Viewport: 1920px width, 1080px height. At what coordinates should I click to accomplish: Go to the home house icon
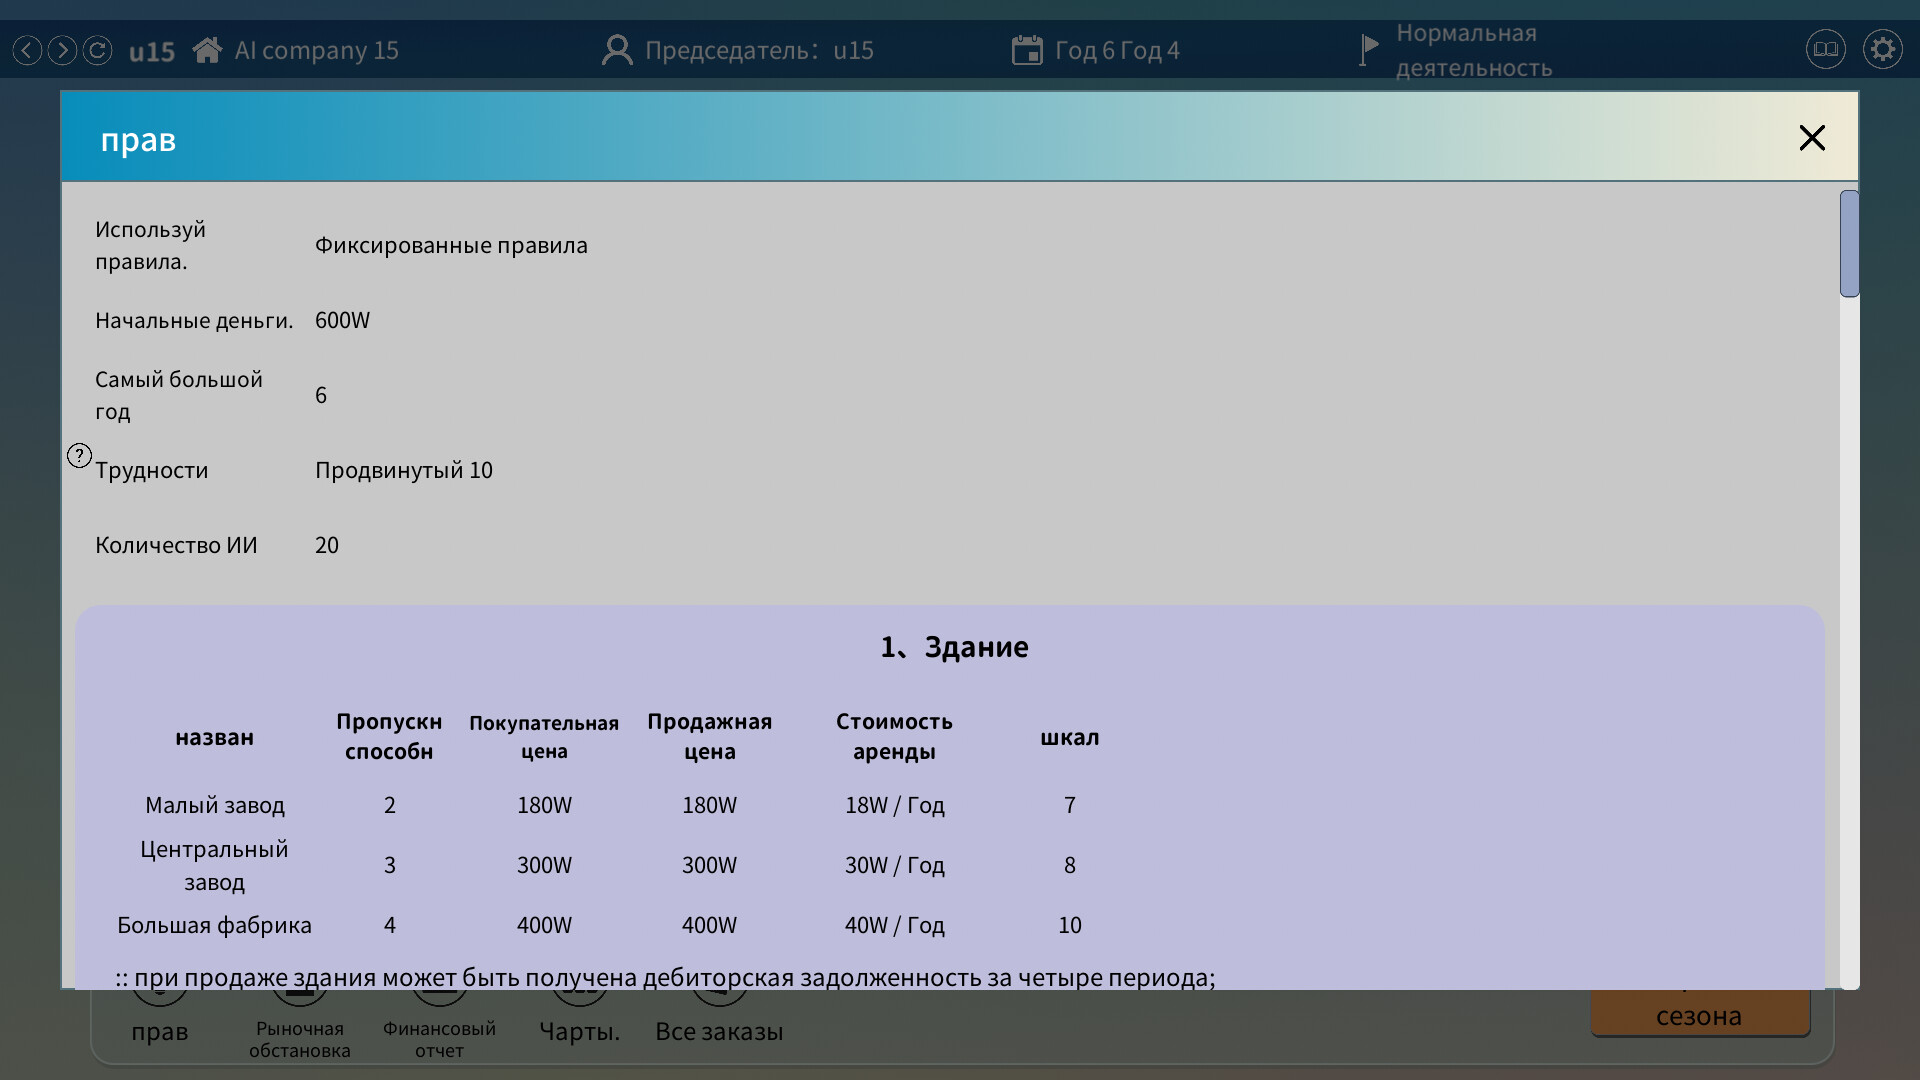pyautogui.click(x=207, y=50)
